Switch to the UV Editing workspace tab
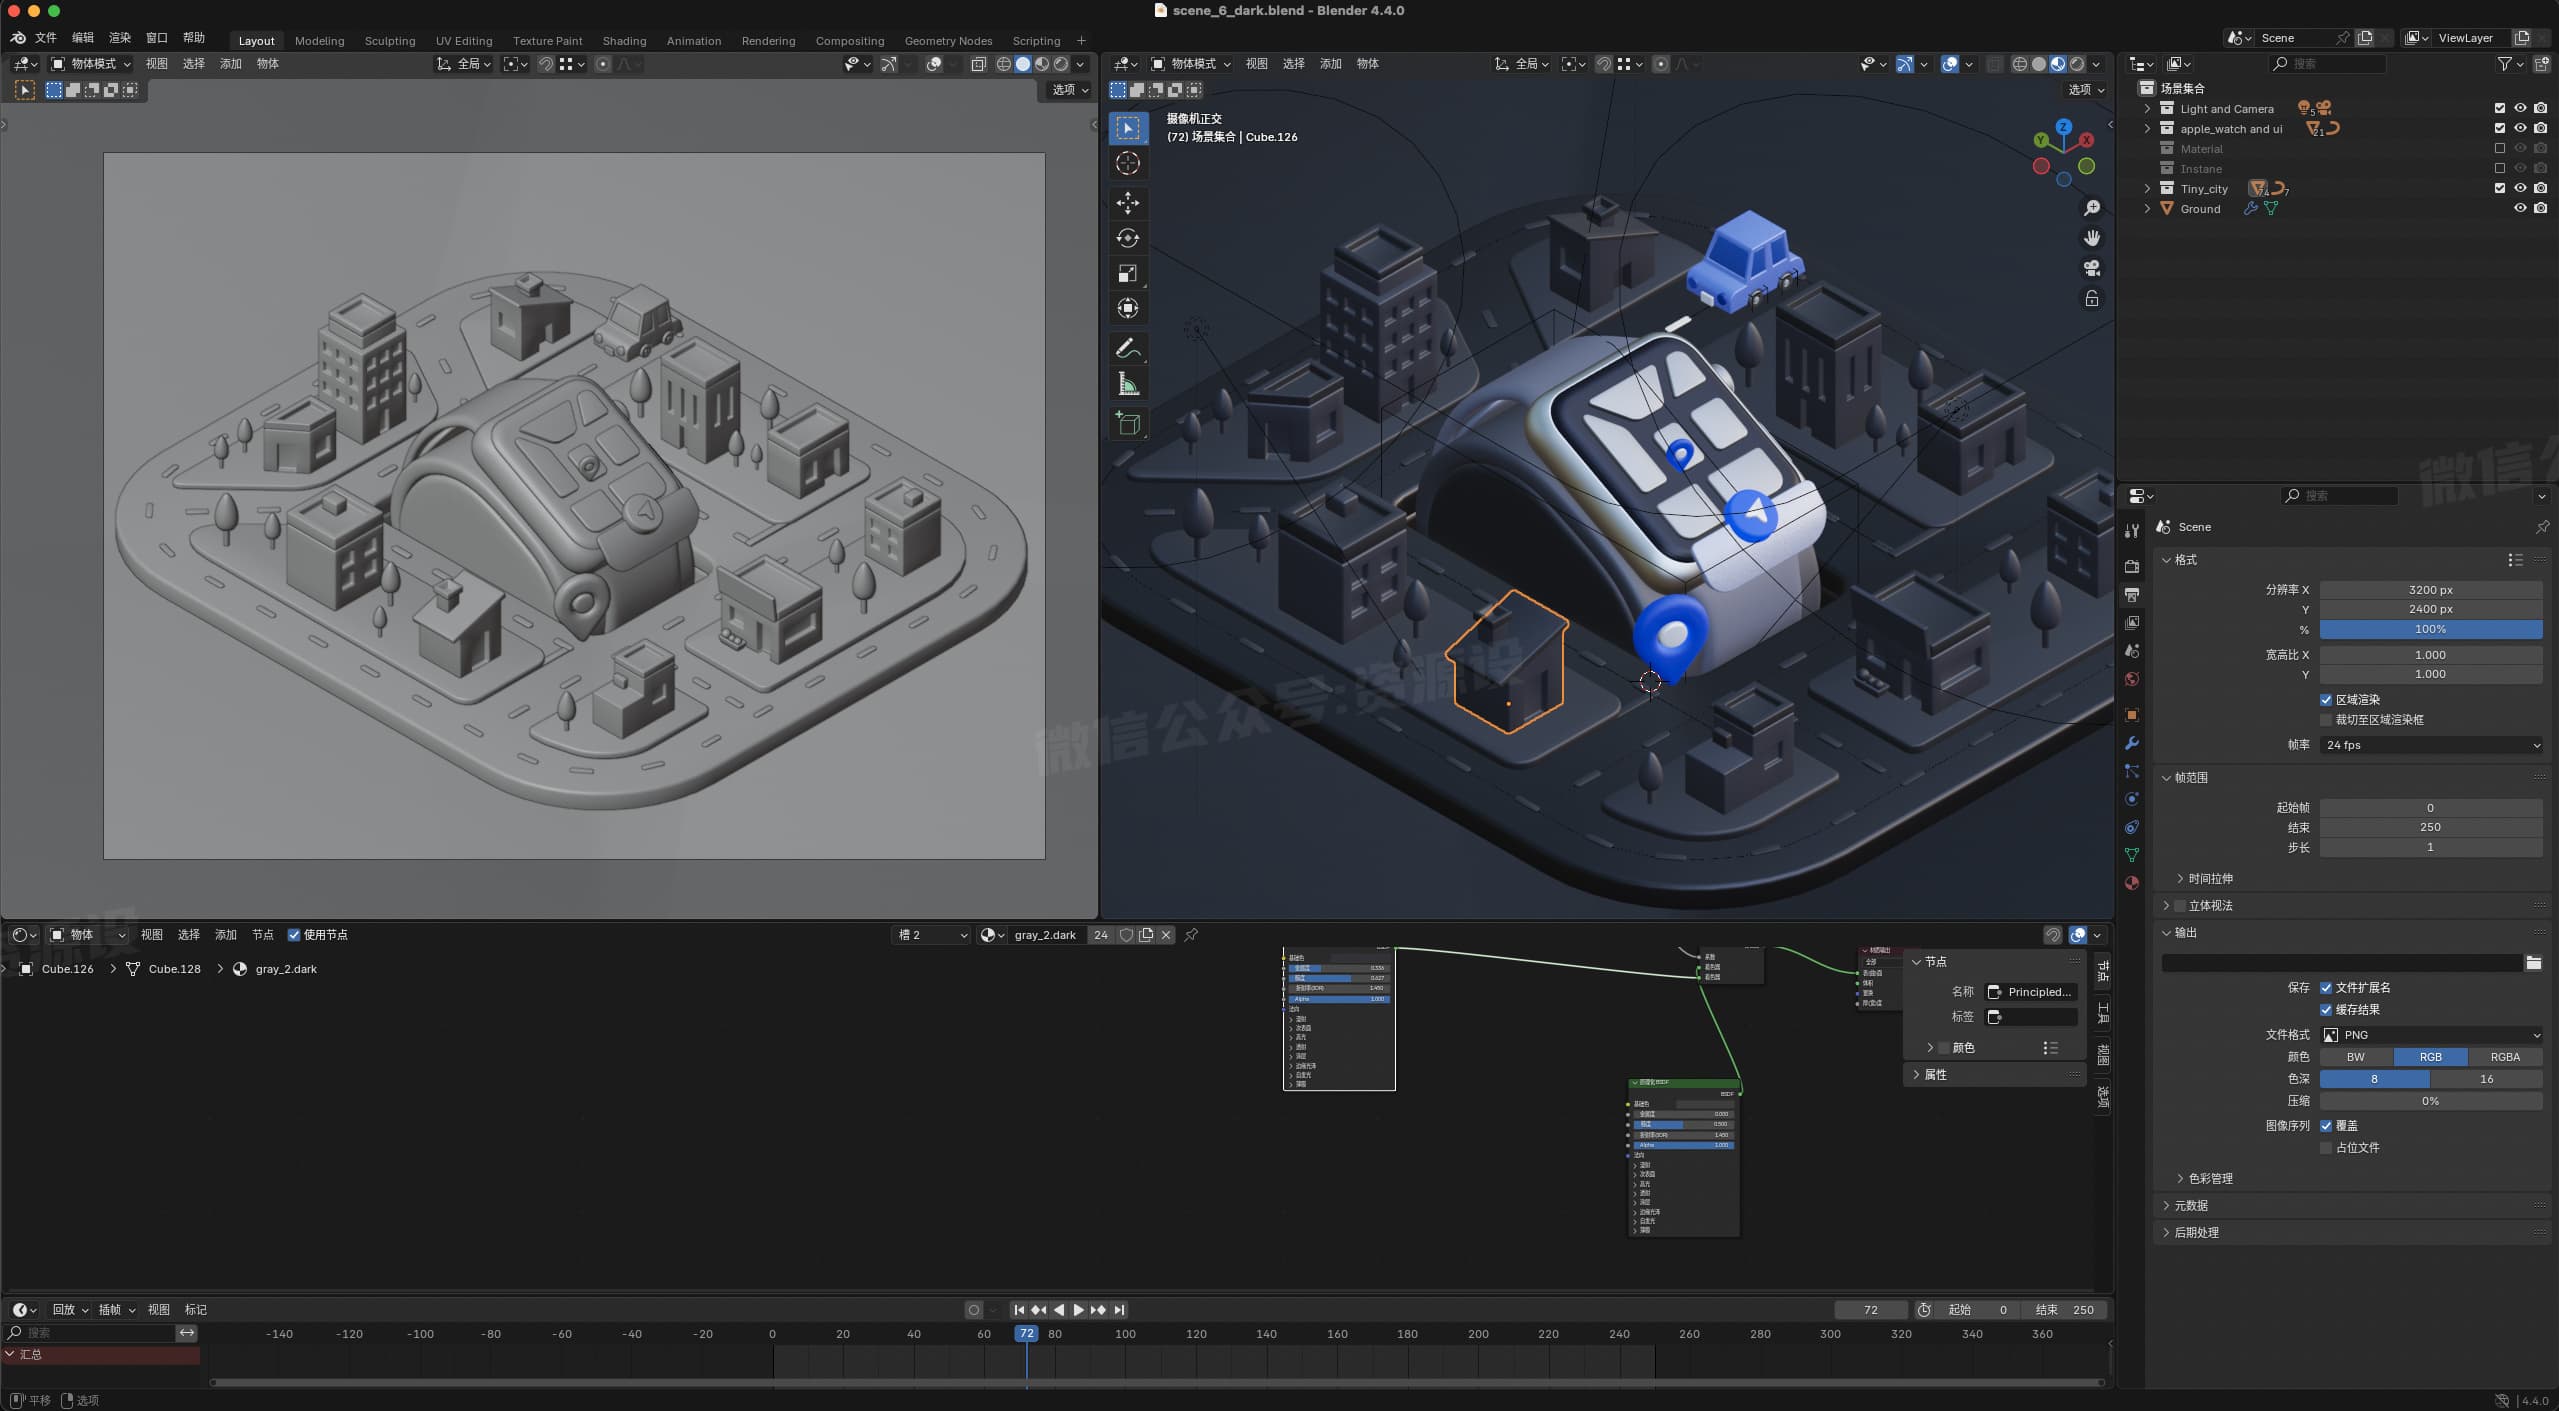 (464, 41)
